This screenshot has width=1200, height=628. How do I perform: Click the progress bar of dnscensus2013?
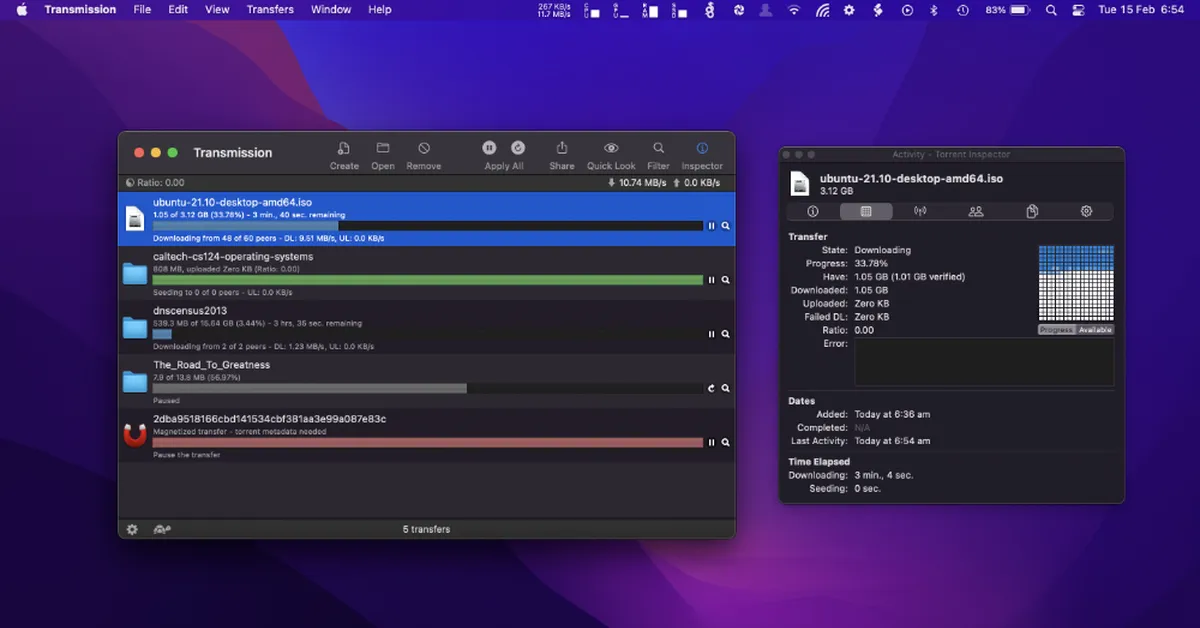[430, 333]
